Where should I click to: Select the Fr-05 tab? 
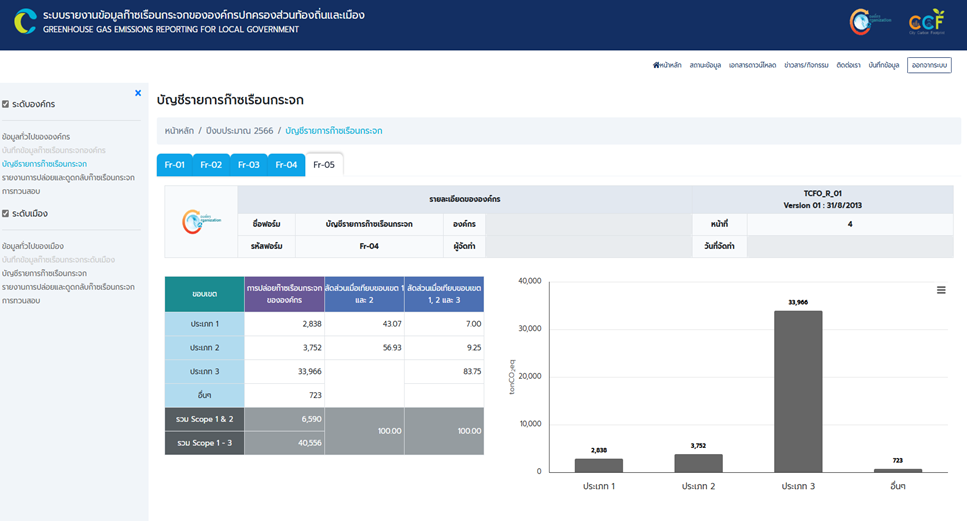pyautogui.click(x=324, y=165)
